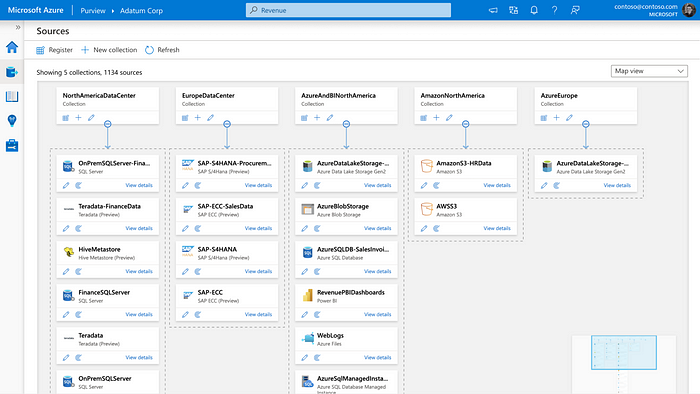Add subcollection to EuropeDataCenter
The image size is (700, 394).
(198, 118)
